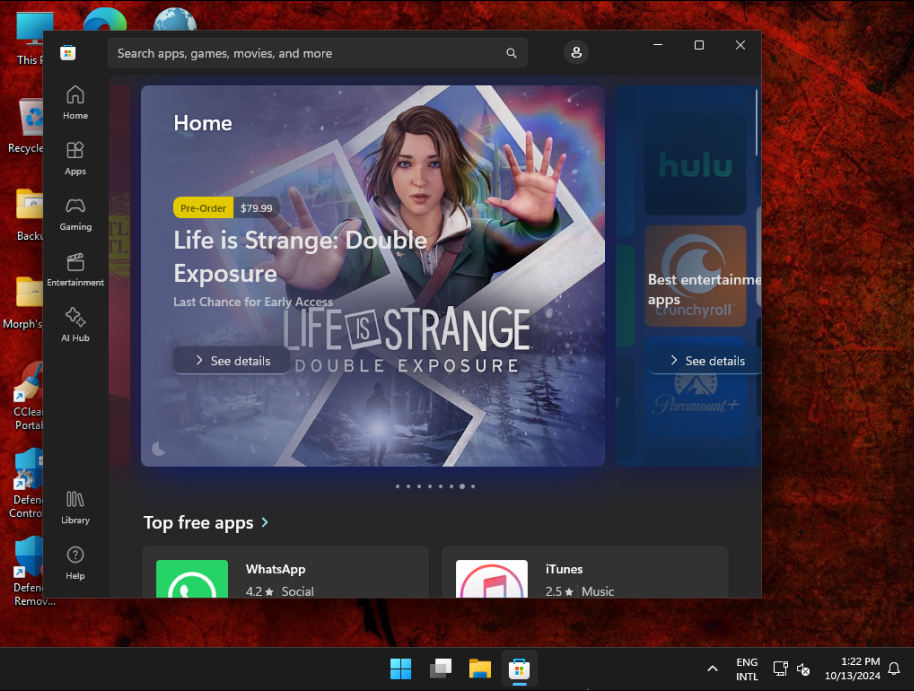
Task: Open network status tray icon
Action: [x=780, y=669]
